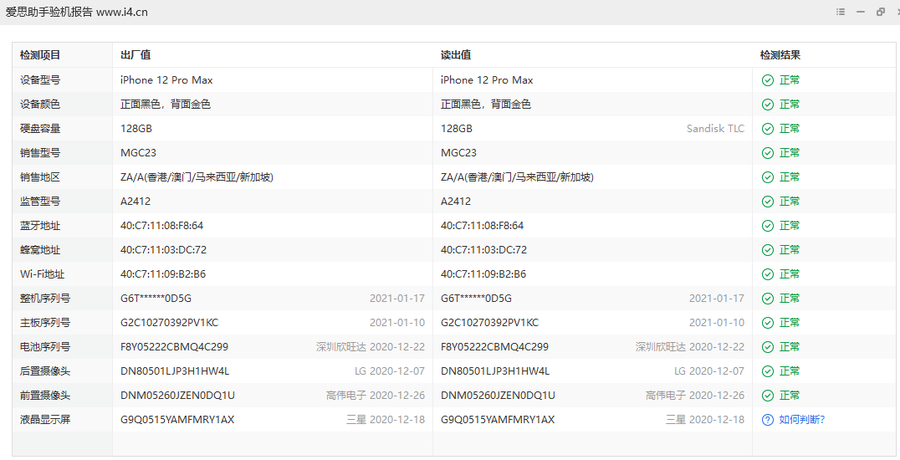
Task: Click the 设备颜色 row label
Action: pos(40,105)
